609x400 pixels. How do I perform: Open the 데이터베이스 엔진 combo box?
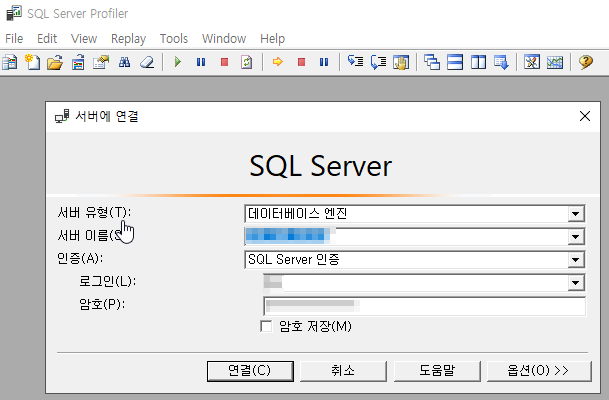pyautogui.click(x=414, y=214)
